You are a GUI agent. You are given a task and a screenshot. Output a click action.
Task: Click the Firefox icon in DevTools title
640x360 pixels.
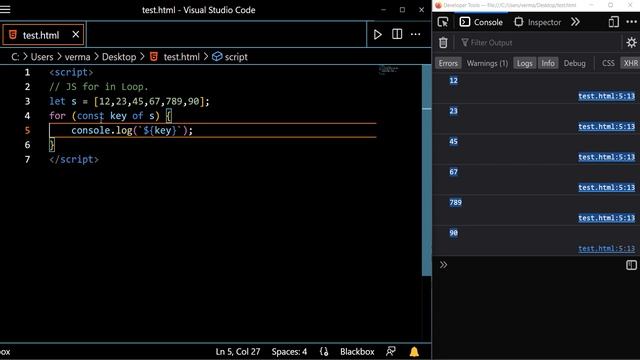(x=438, y=5)
